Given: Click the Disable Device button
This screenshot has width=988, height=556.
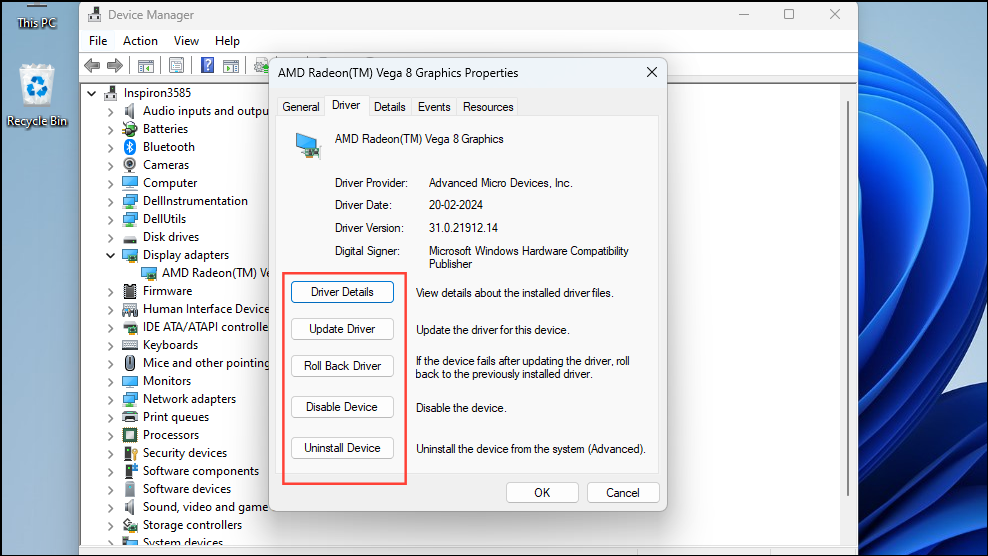Looking at the screenshot, I should click(x=342, y=407).
